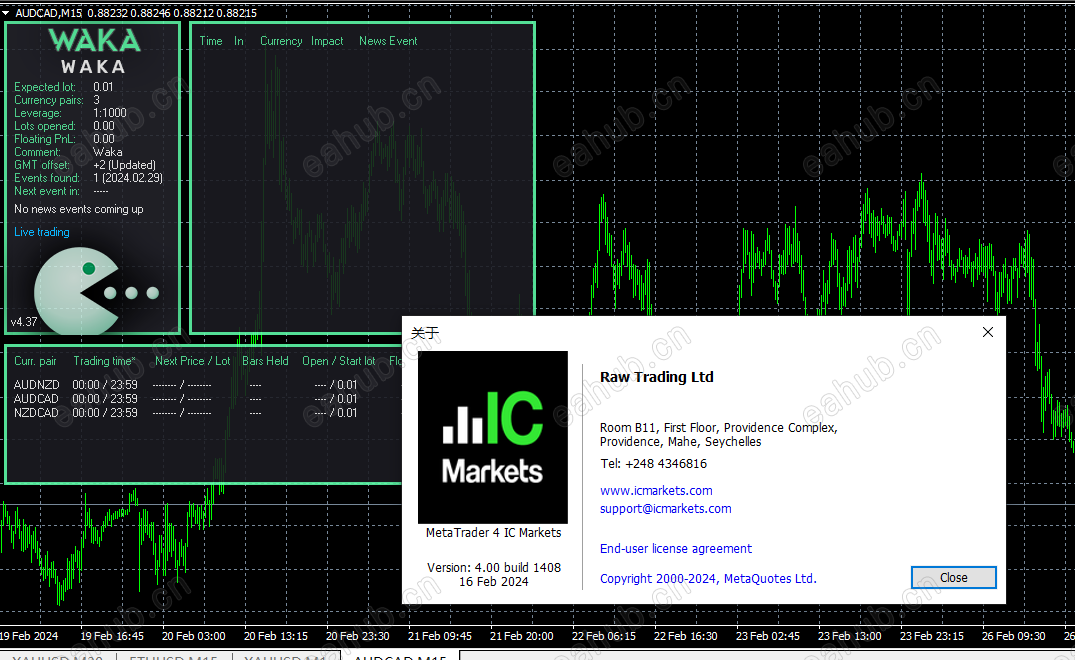The image size is (1075, 660).
Task: Click the 23 Feb 13:00 time axis label
Action: point(849,636)
